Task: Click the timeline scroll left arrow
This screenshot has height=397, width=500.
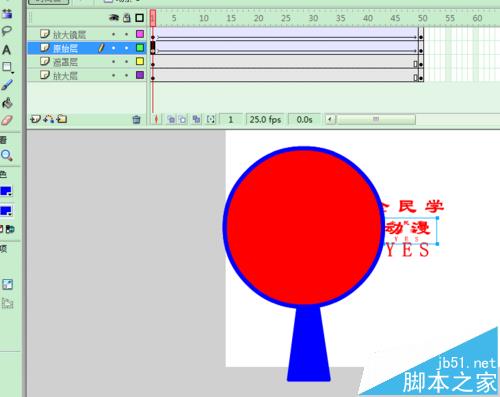Action: pyautogui.click(x=330, y=119)
